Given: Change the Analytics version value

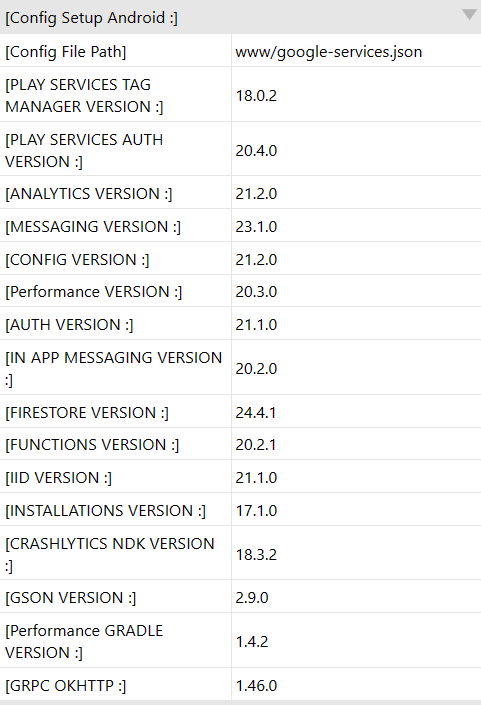Looking at the screenshot, I should tap(356, 193).
